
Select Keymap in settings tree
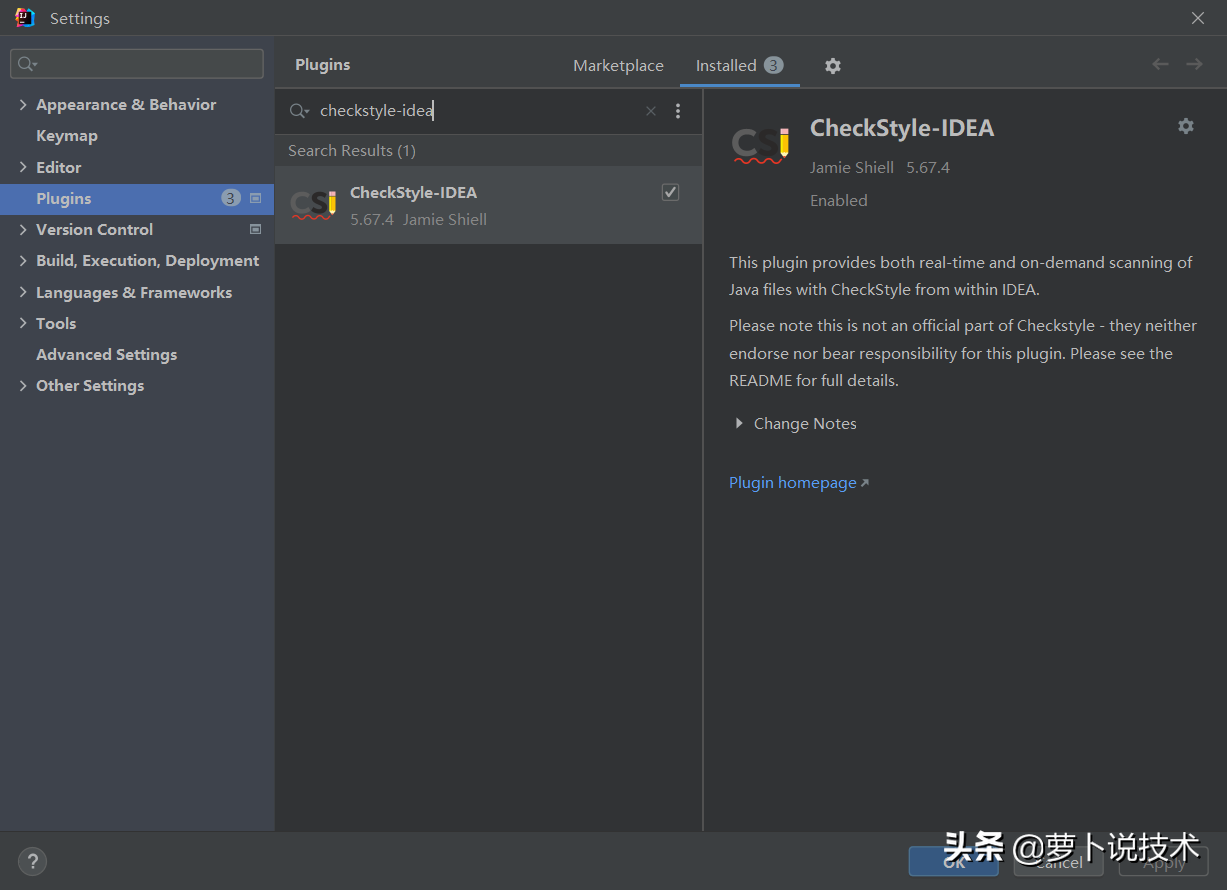67,136
